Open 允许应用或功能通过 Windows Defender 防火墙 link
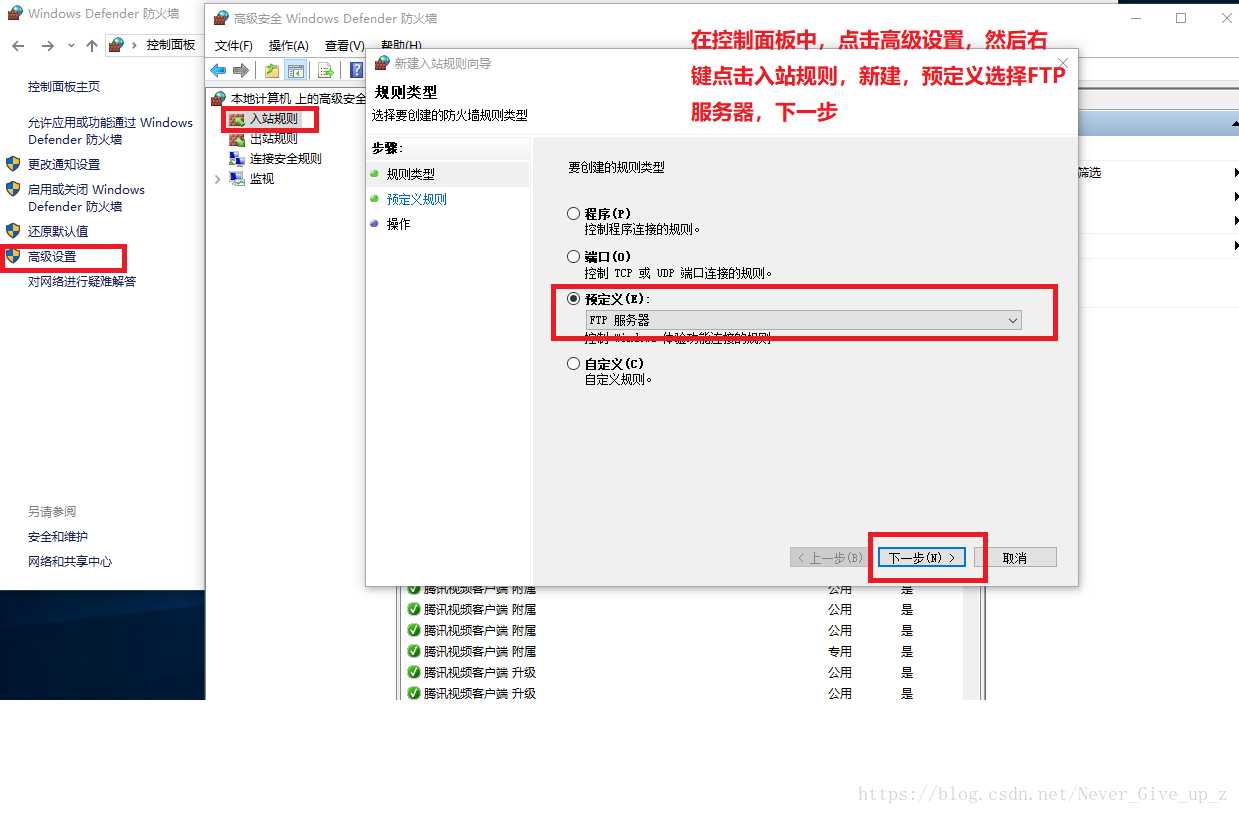This screenshot has width=1239, height=814. pyautogui.click(x=110, y=131)
